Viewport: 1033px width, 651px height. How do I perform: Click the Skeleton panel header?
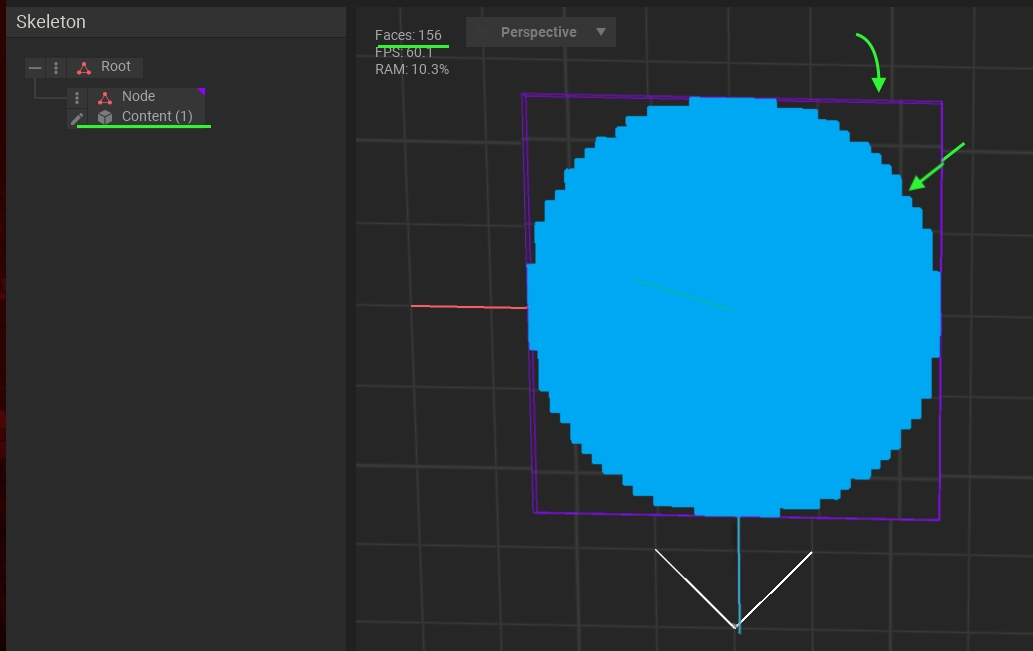point(51,22)
